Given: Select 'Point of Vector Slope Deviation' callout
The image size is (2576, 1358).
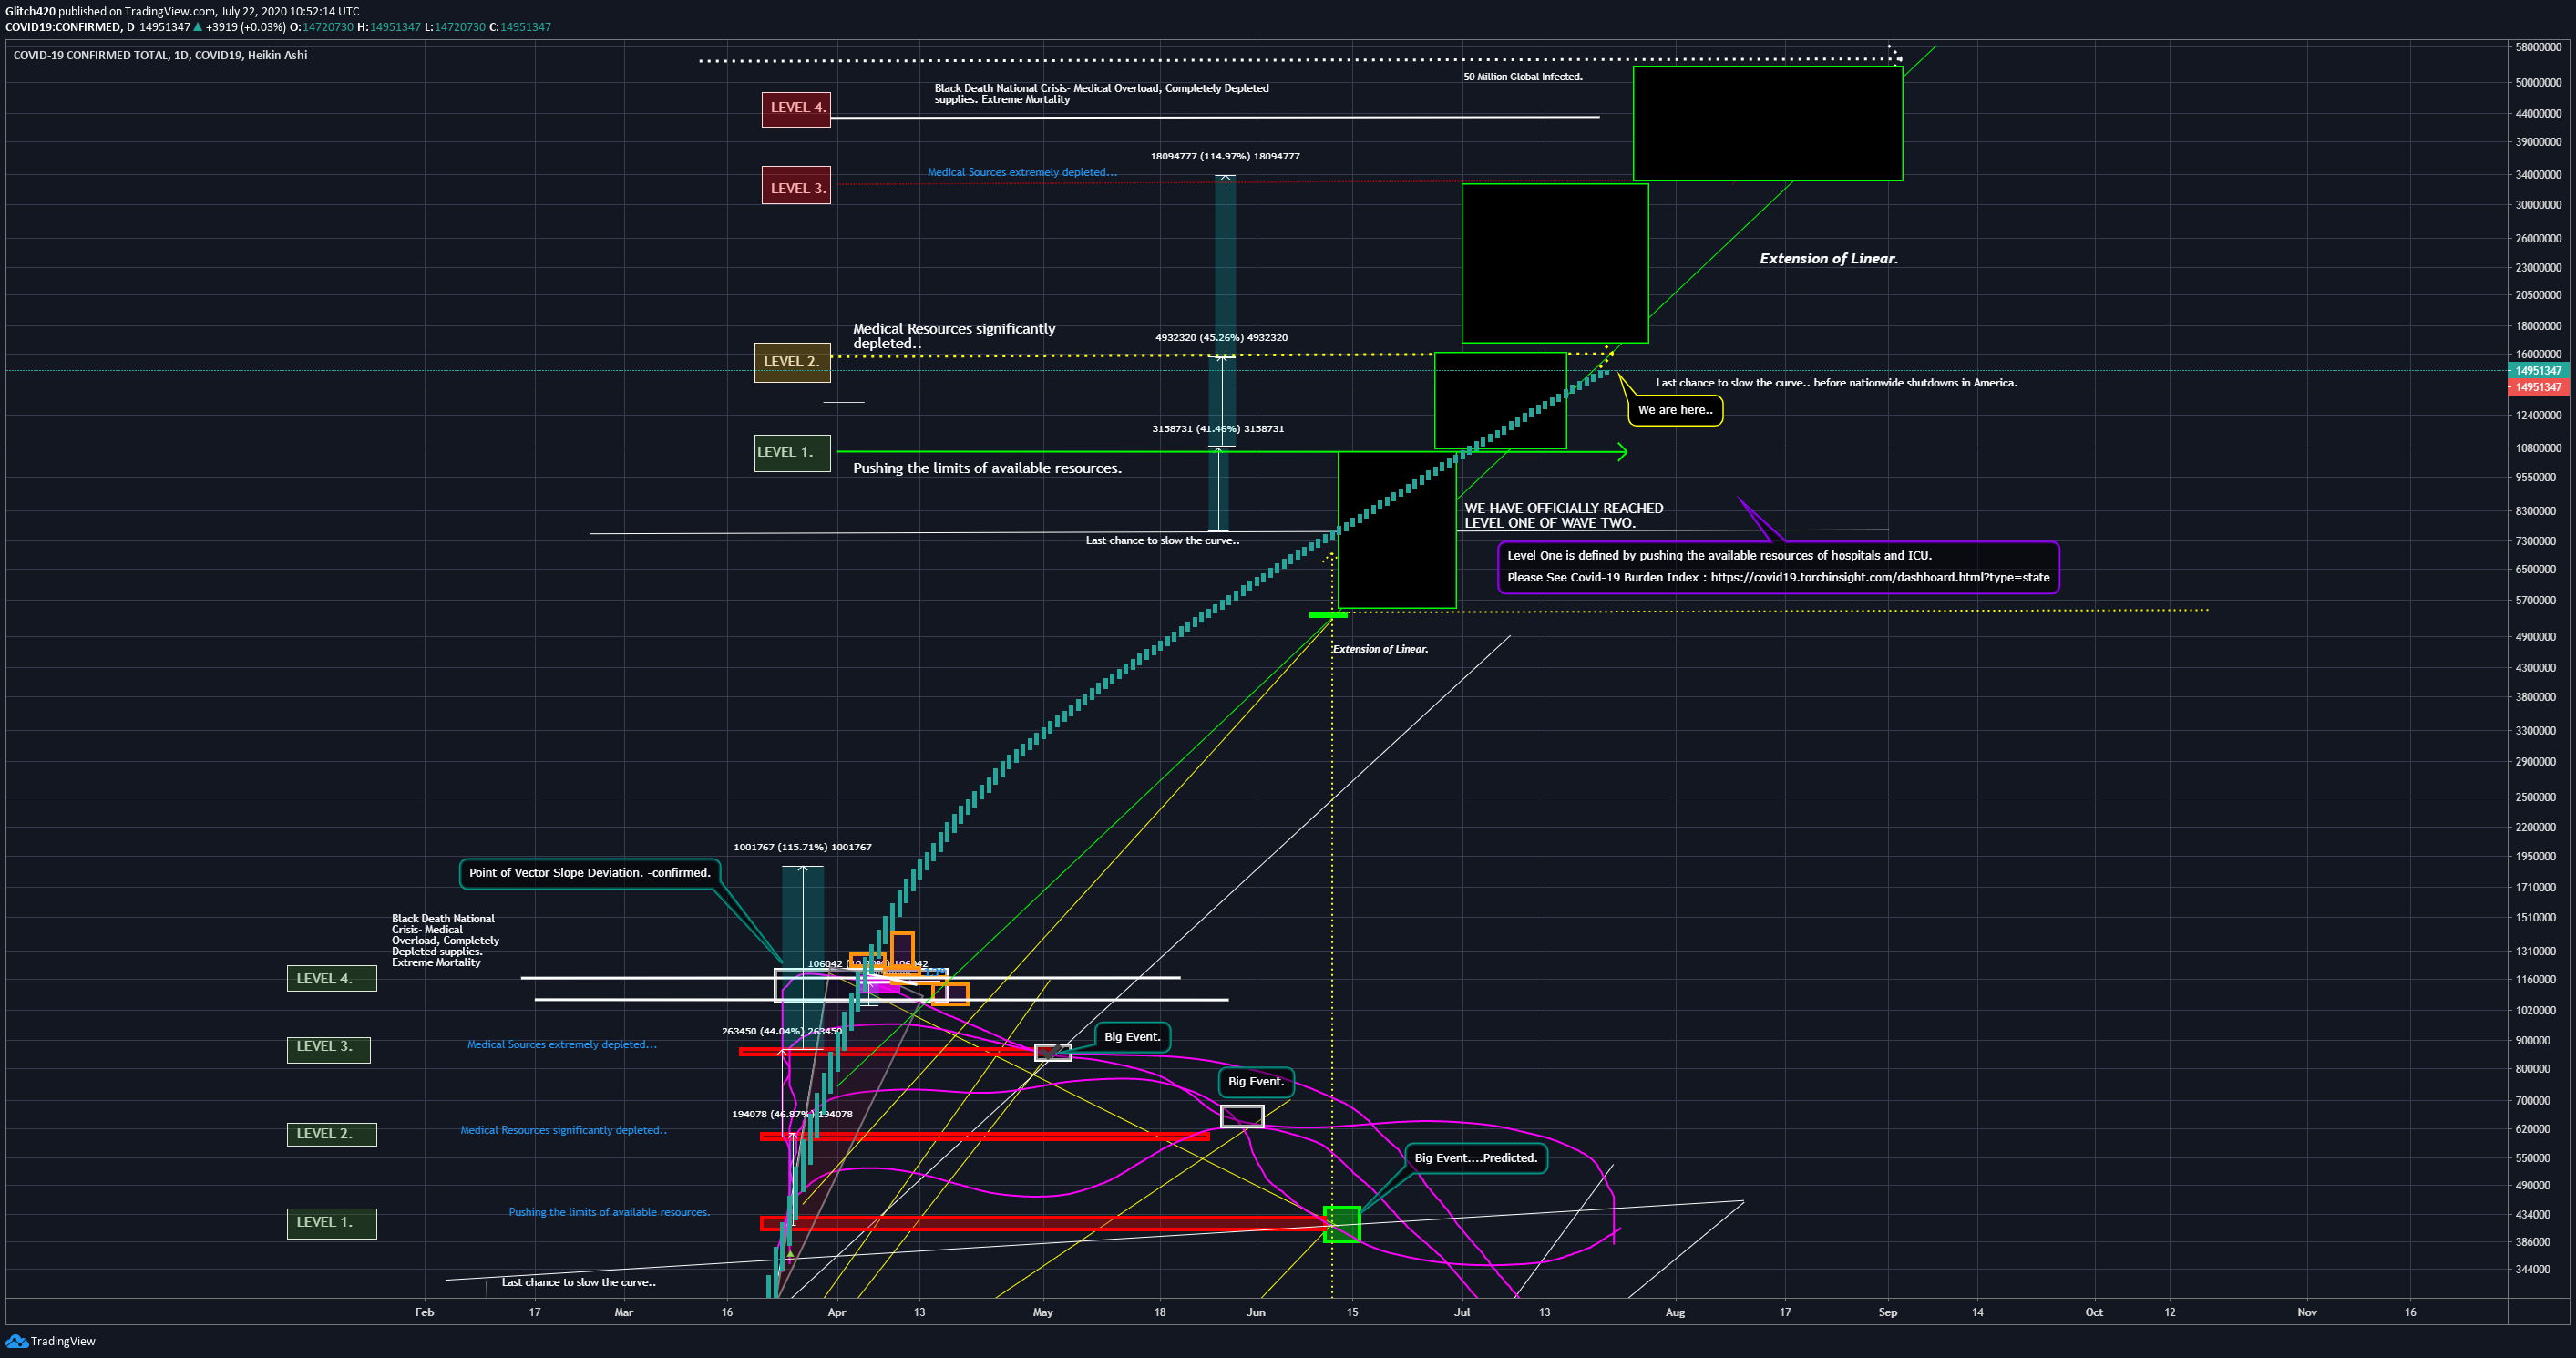Looking at the screenshot, I should (x=590, y=873).
